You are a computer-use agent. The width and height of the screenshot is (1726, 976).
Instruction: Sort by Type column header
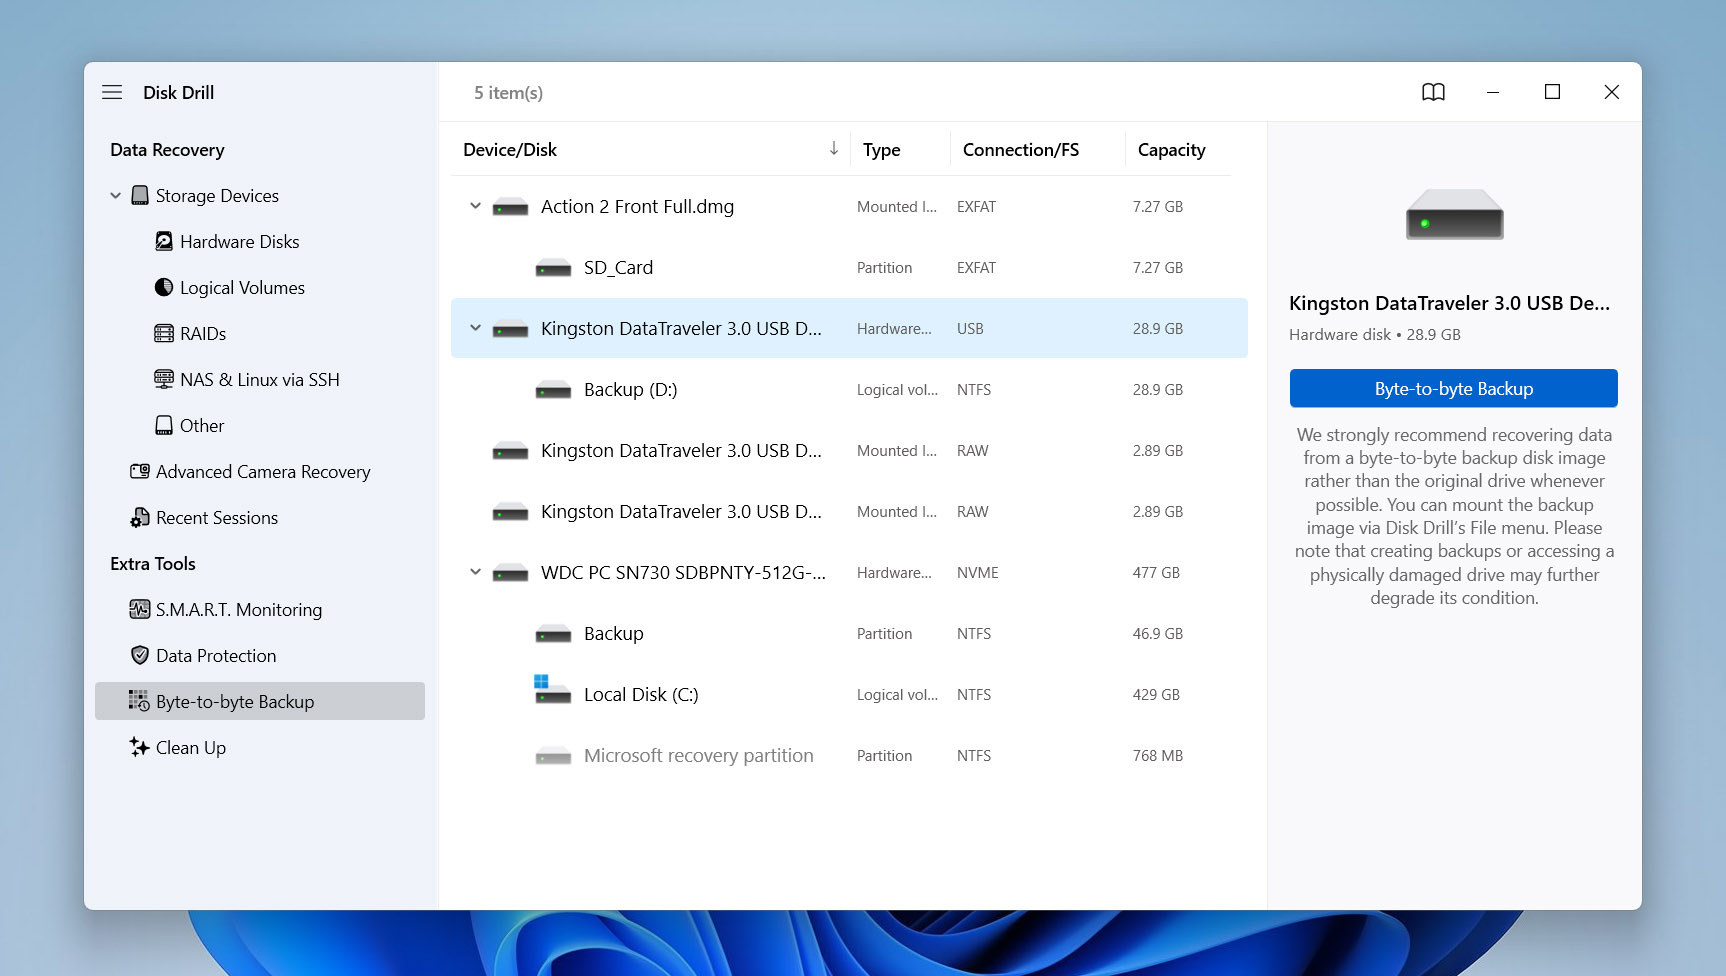pyautogui.click(x=882, y=149)
